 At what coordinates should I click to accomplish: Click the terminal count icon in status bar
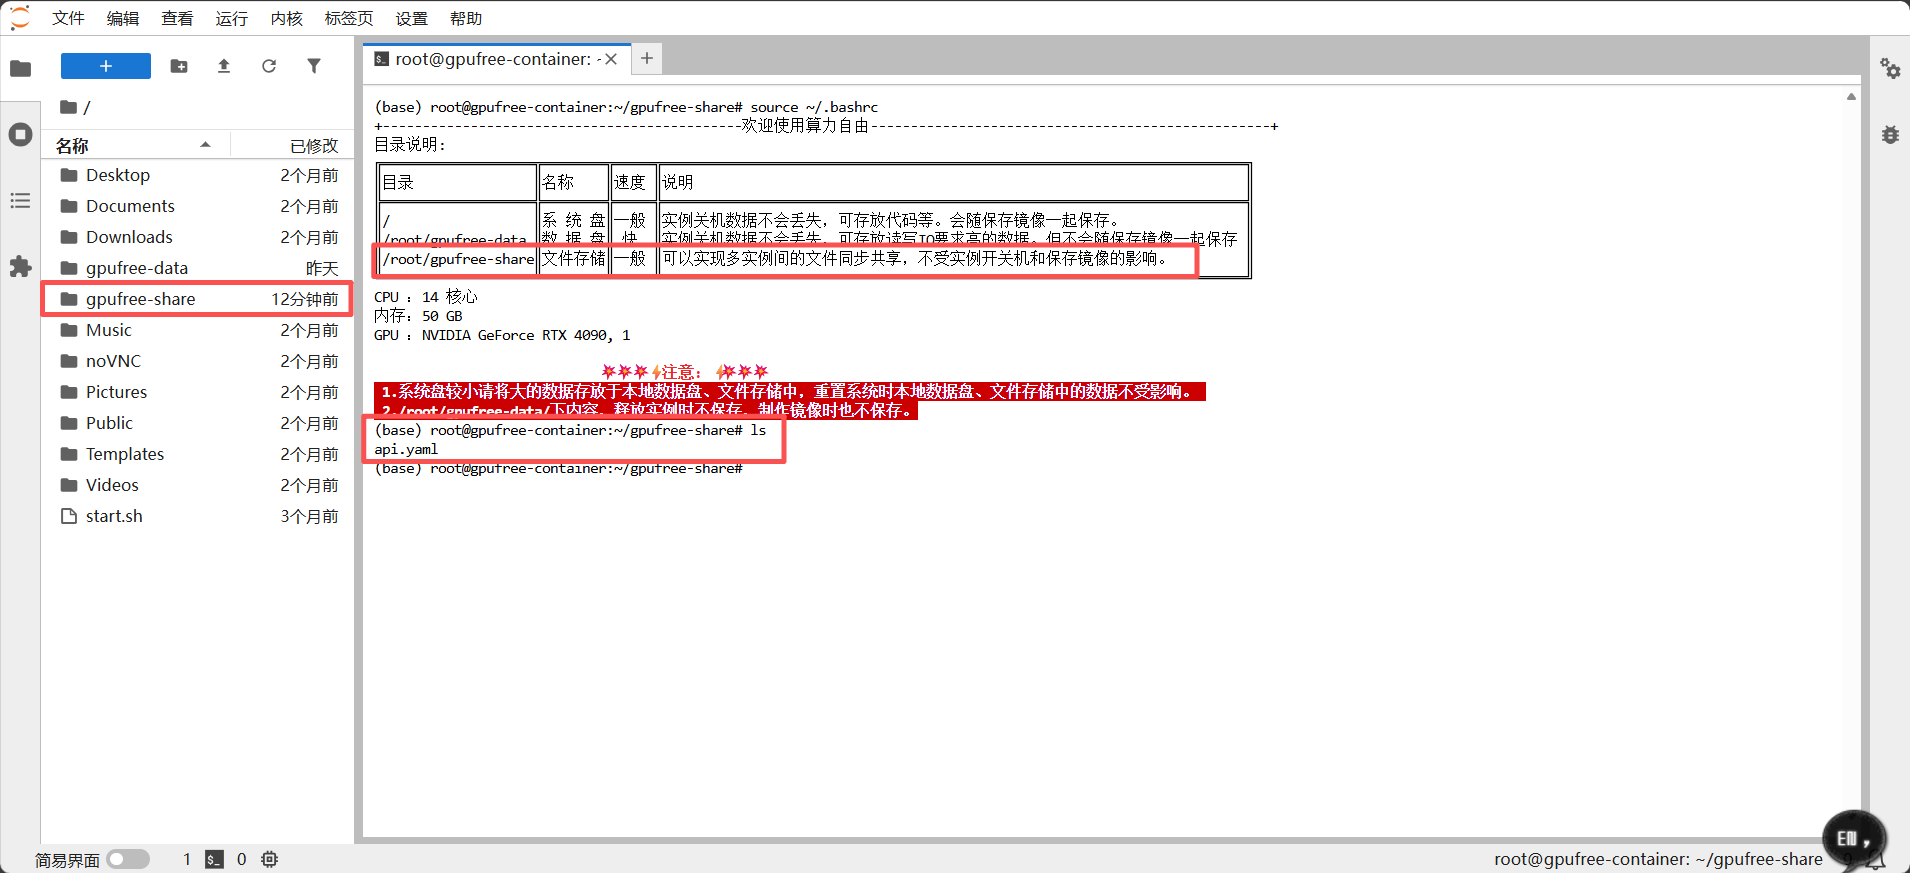[214, 859]
